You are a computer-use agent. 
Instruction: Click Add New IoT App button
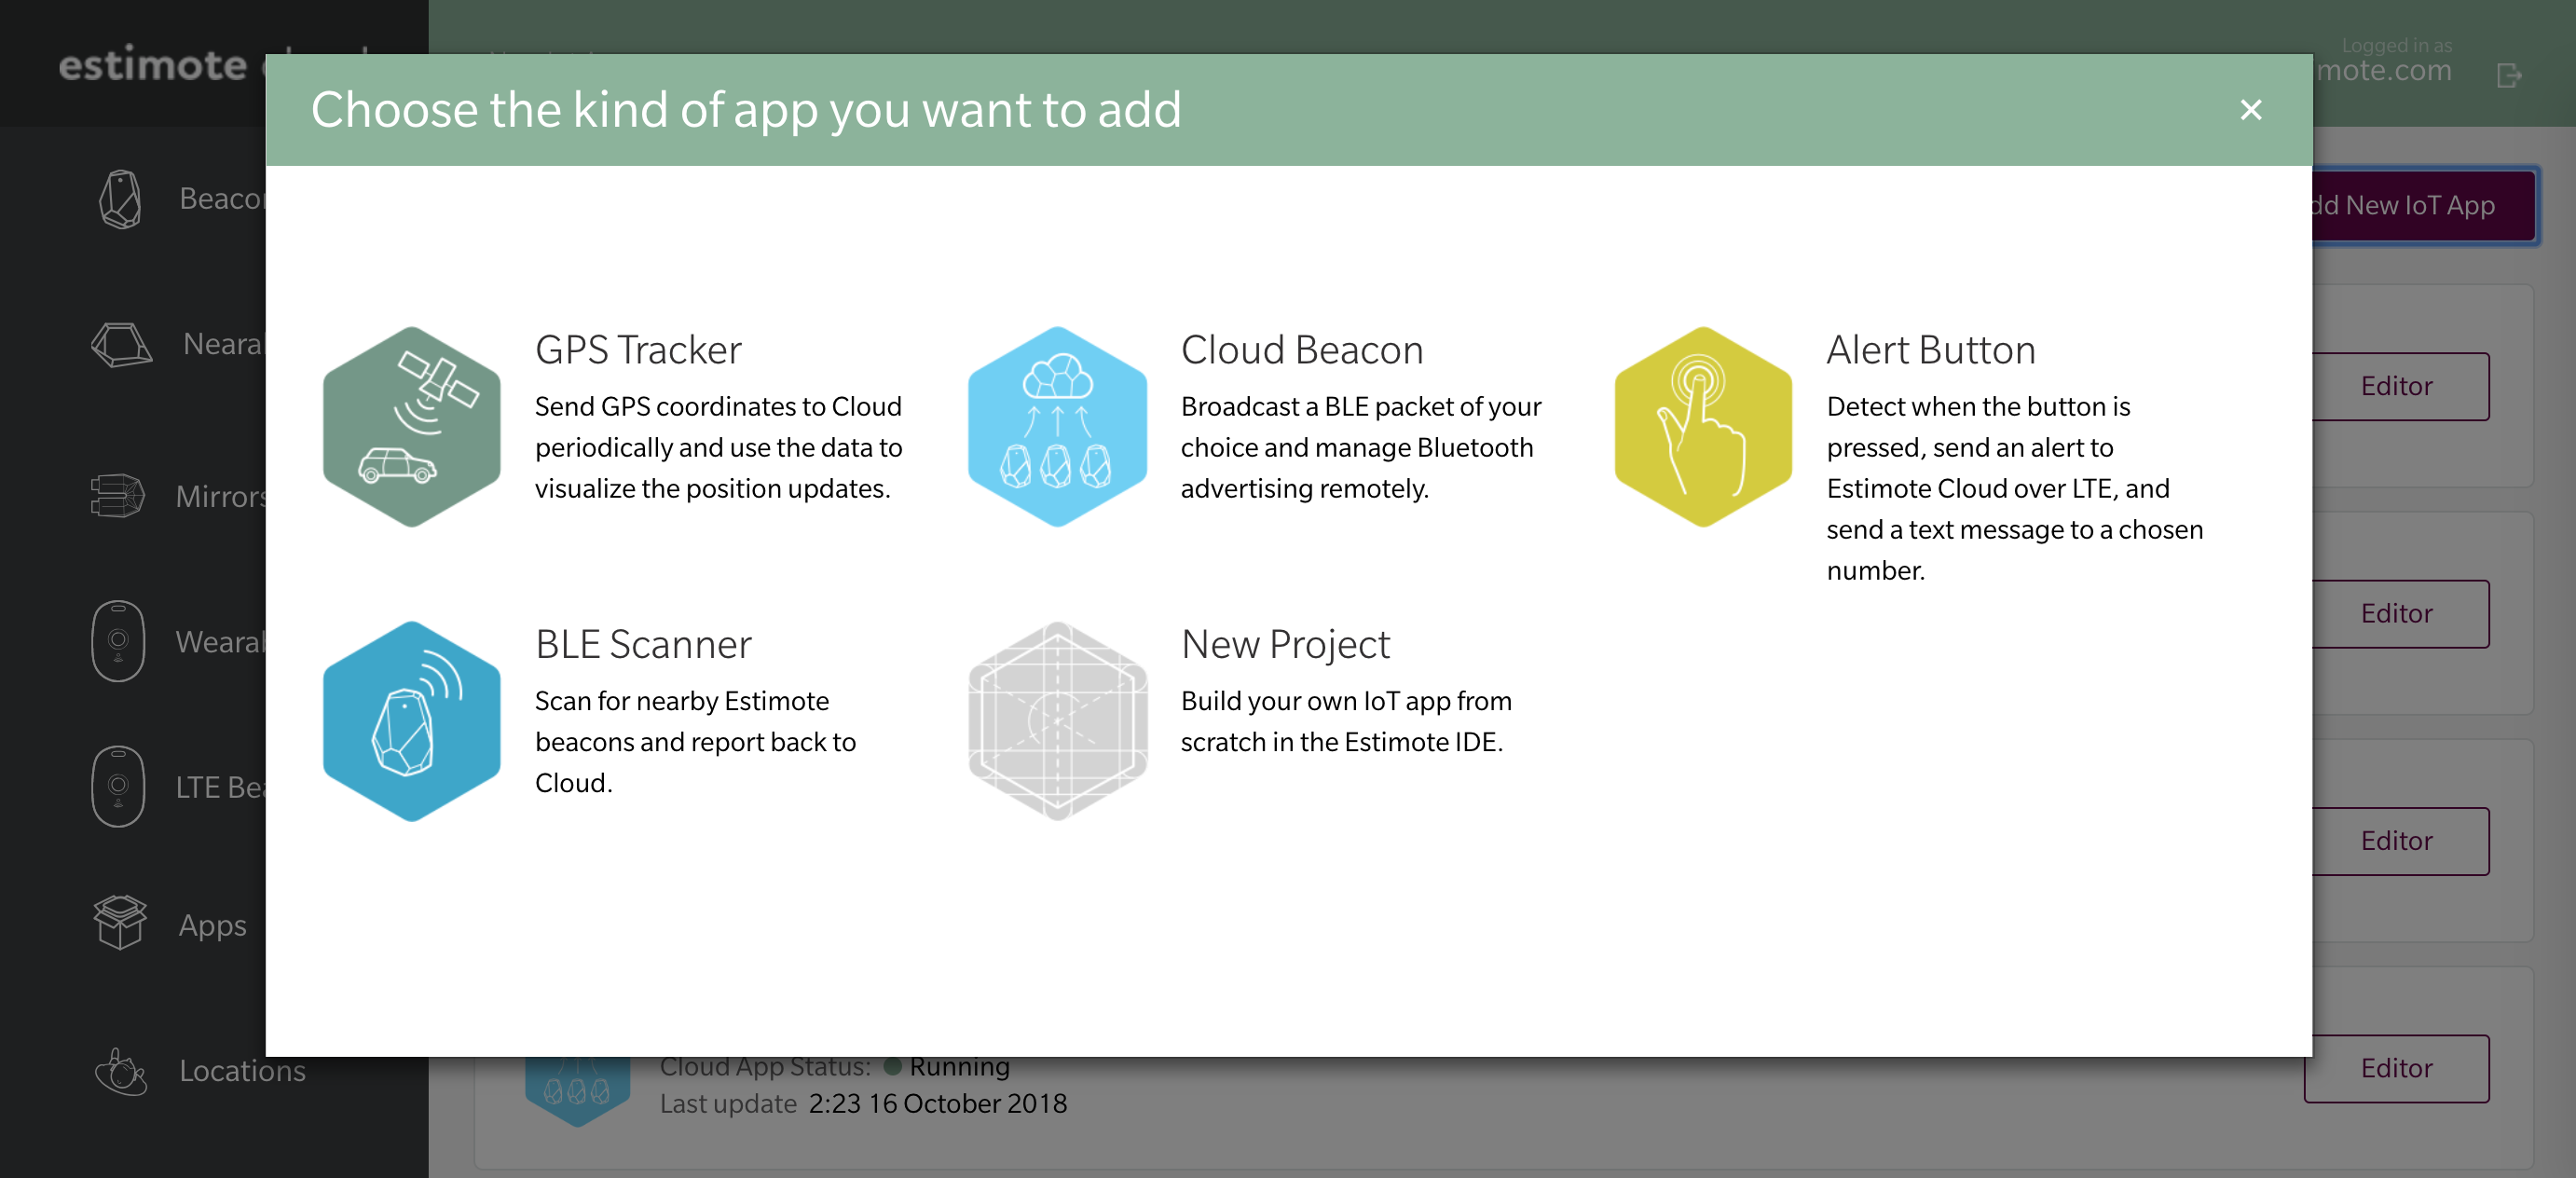pos(2424,205)
